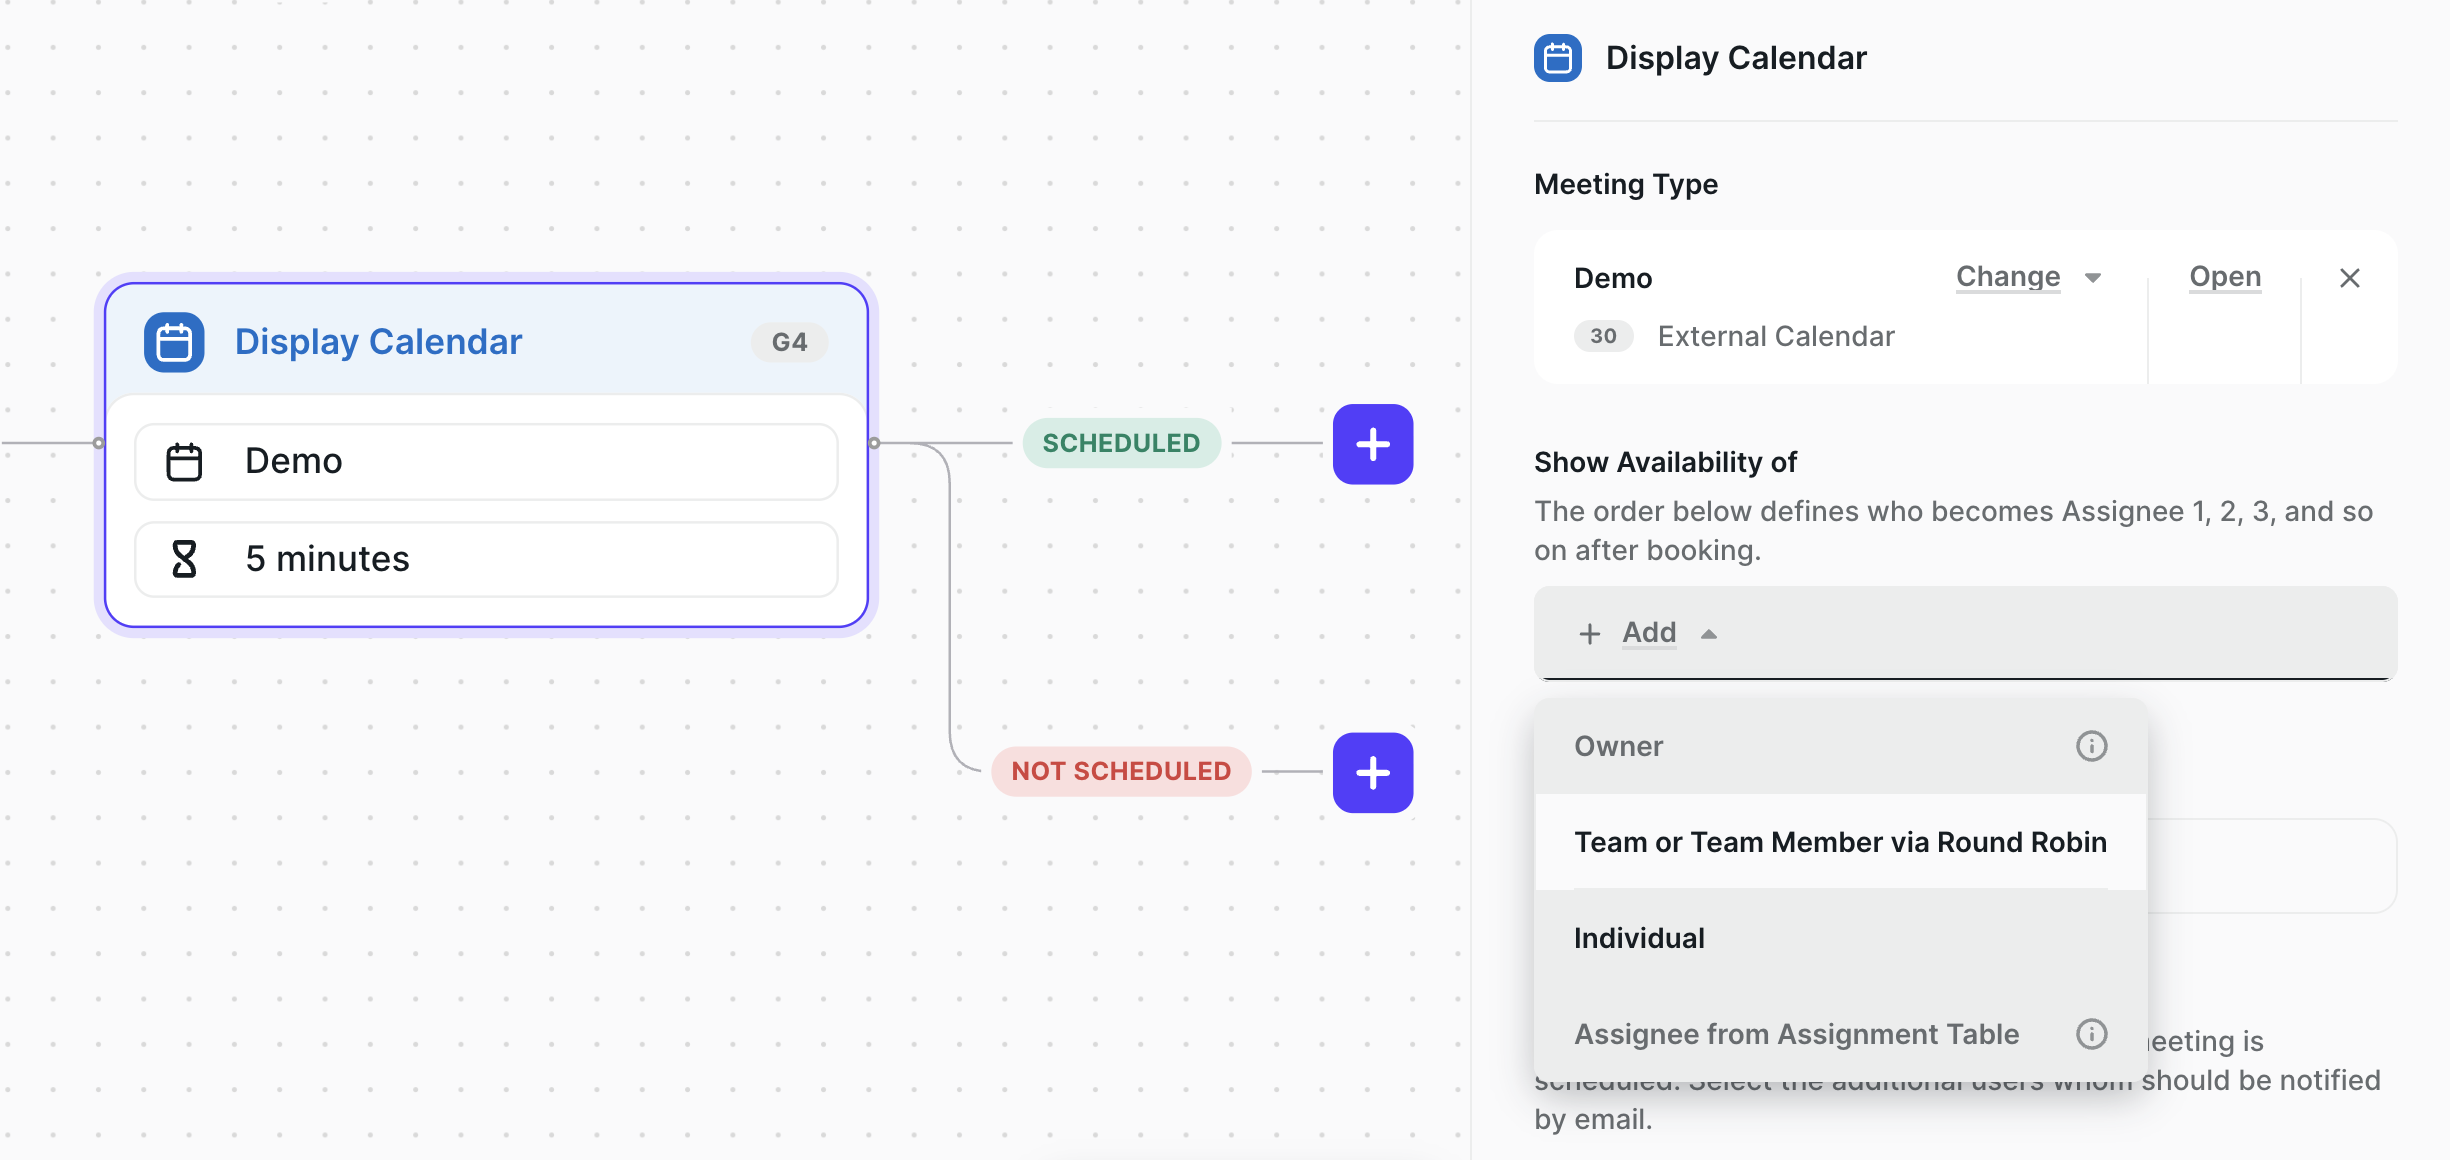Click the hourglass icon beside 5 minutes
The image size is (2450, 1160).
pos(184,559)
